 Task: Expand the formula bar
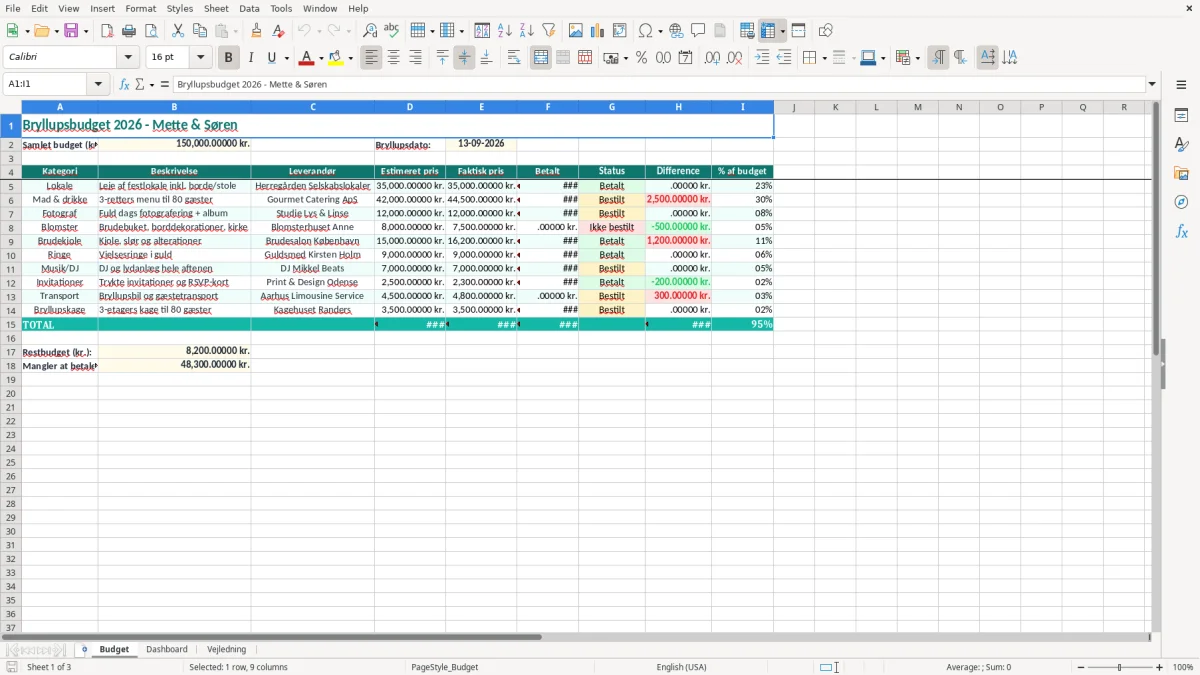pyautogui.click(x=1152, y=84)
